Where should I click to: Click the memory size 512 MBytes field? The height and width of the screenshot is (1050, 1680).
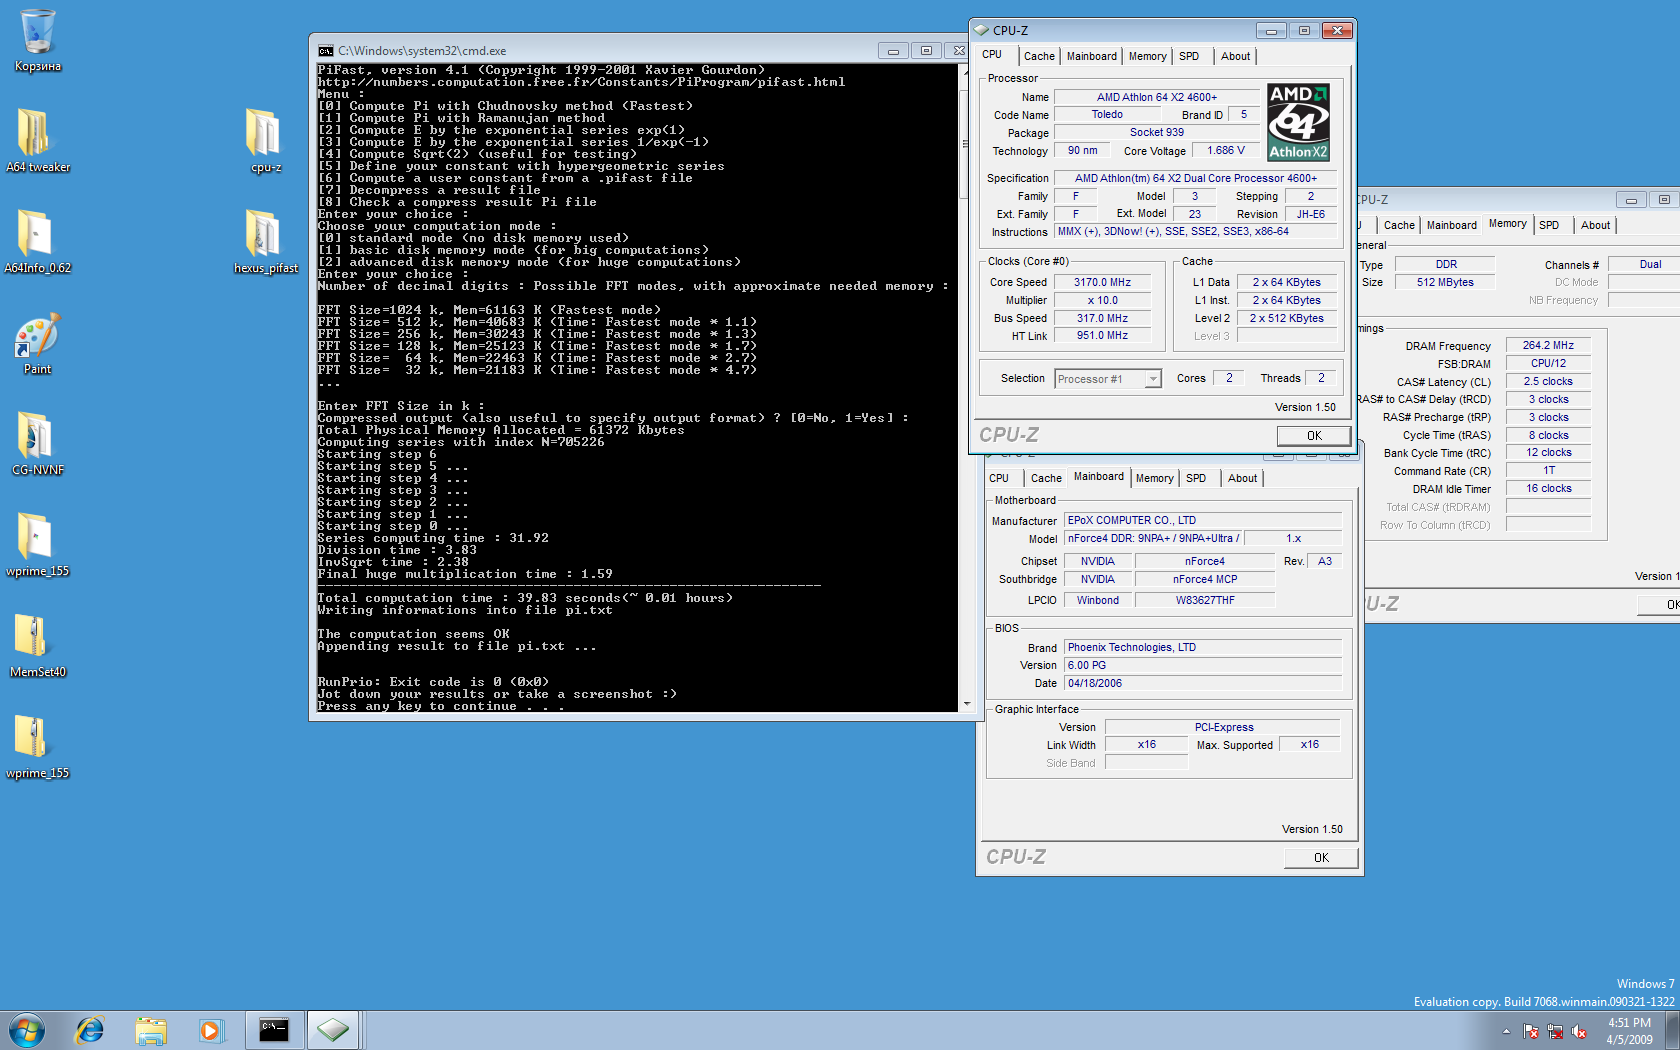1445,283
